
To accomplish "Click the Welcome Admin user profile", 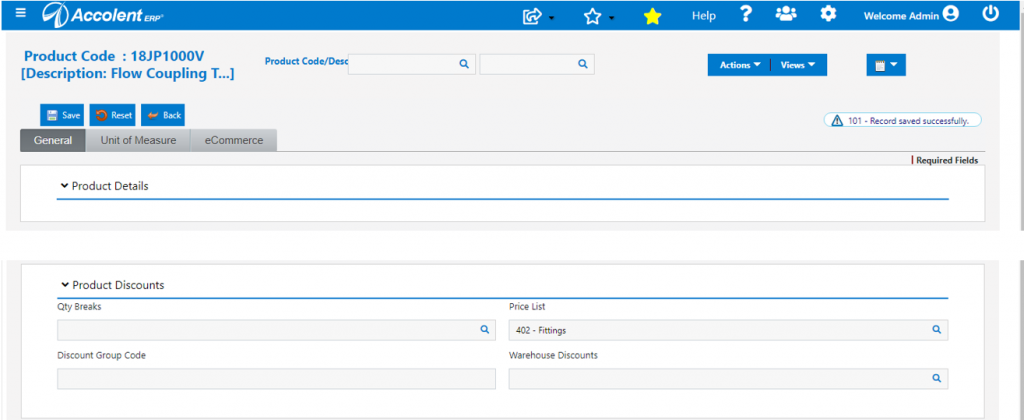I will coord(911,15).
